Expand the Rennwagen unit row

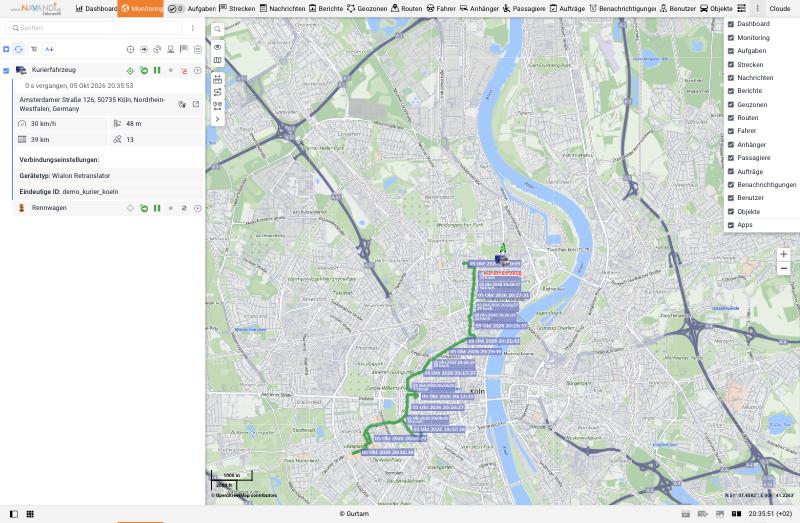pyautogui.click(x=49, y=208)
